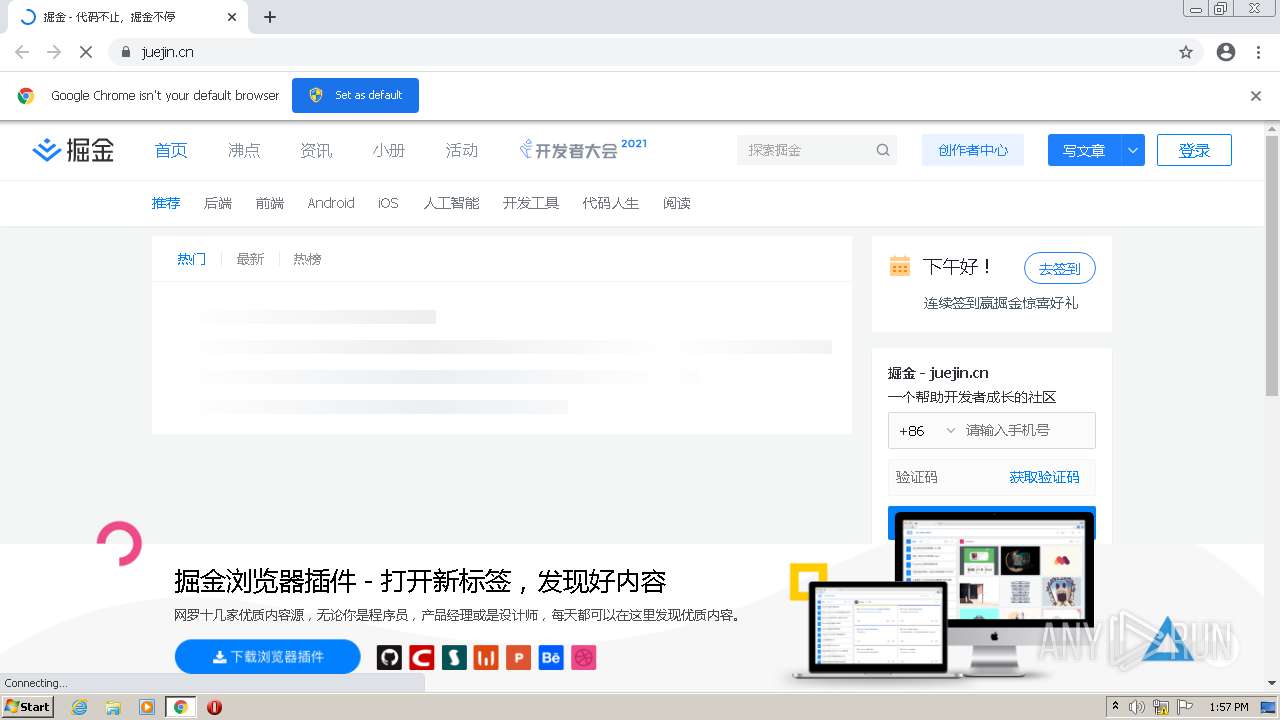Open the 小册 navigation item

coord(389,150)
